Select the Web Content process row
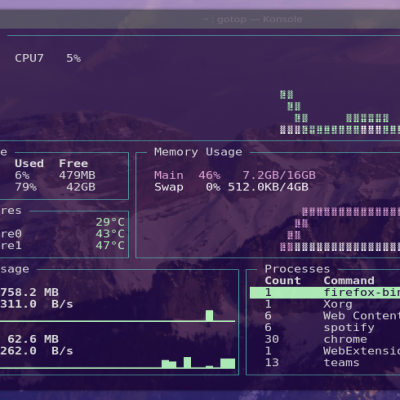The height and width of the screenshot is (400, 400). tap(325, 316)
